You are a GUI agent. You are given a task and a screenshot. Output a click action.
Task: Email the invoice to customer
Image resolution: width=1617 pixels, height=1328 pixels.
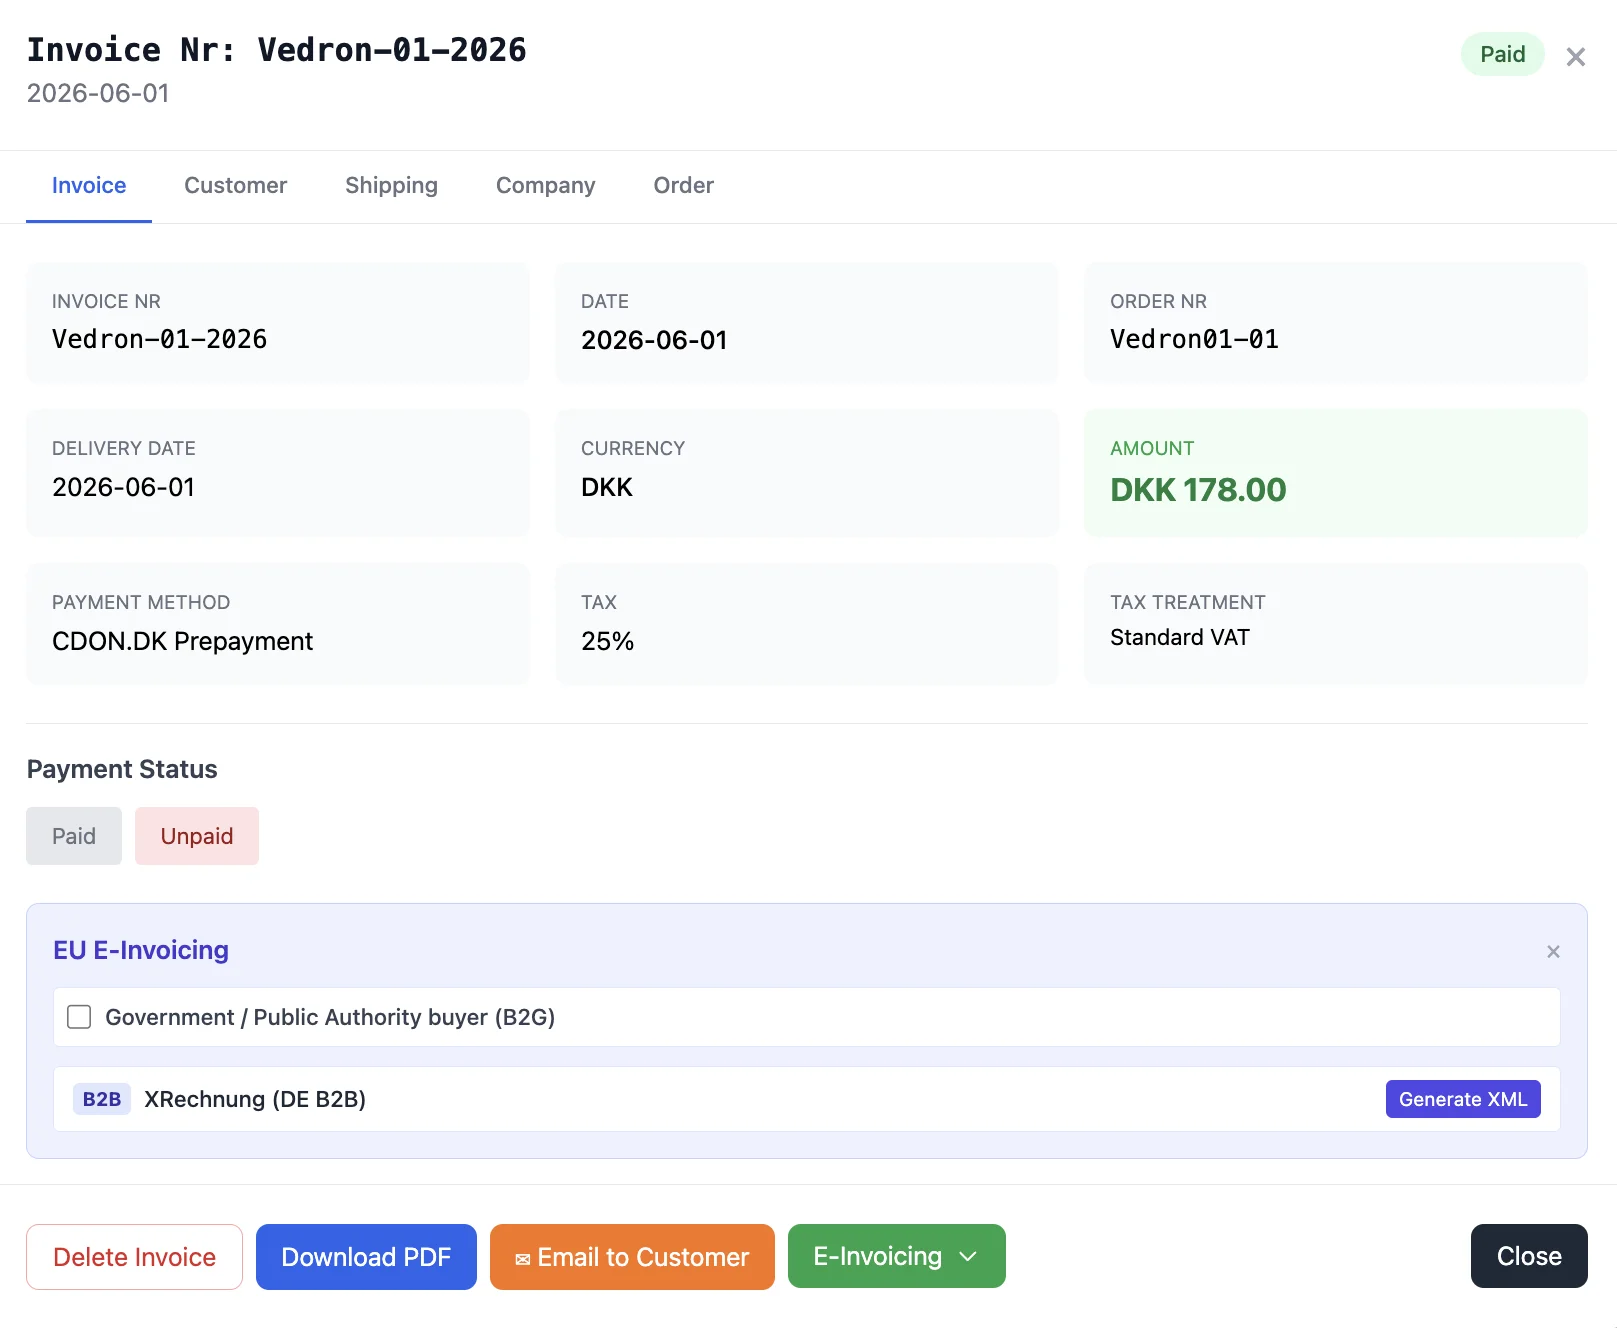(x=632, y=1257)
